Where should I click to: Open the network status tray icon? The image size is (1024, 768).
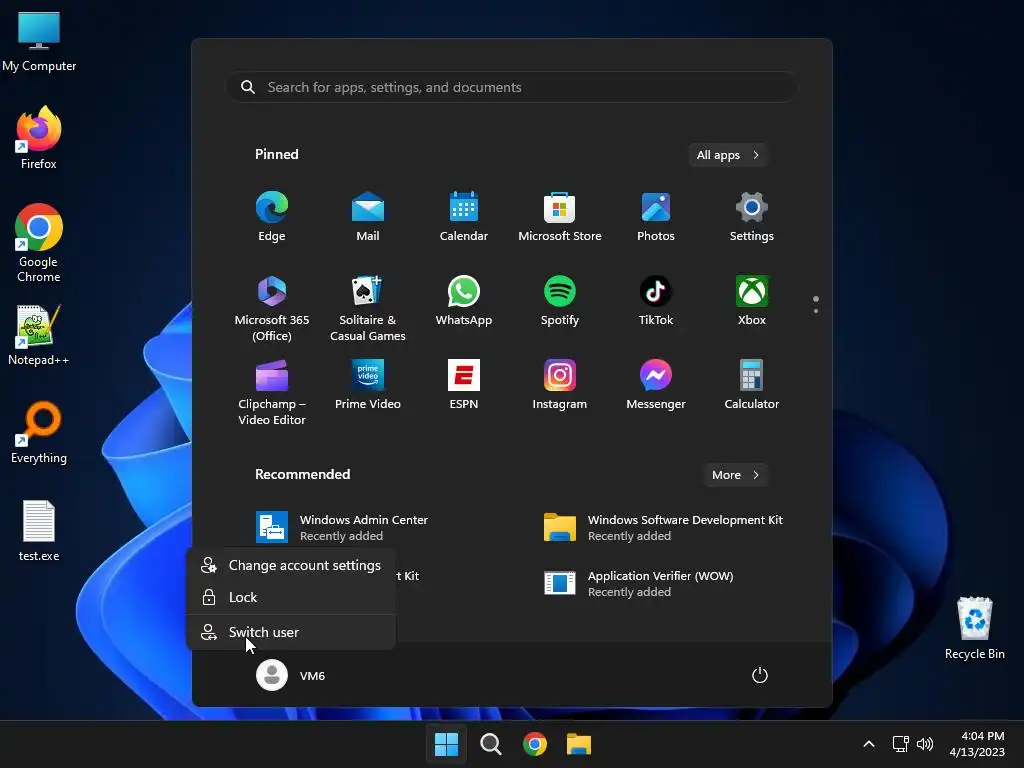[x=901, y=744]
